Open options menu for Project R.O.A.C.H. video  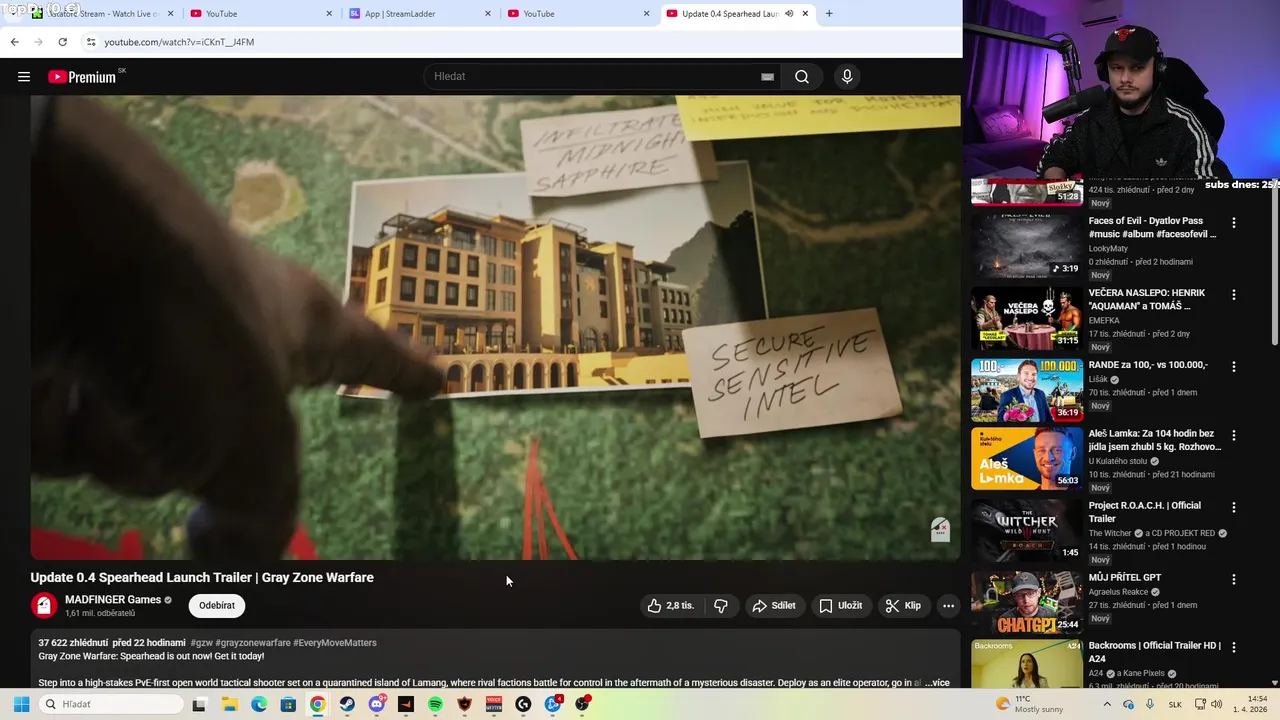pyautogui.click(x=1234, y=508)
